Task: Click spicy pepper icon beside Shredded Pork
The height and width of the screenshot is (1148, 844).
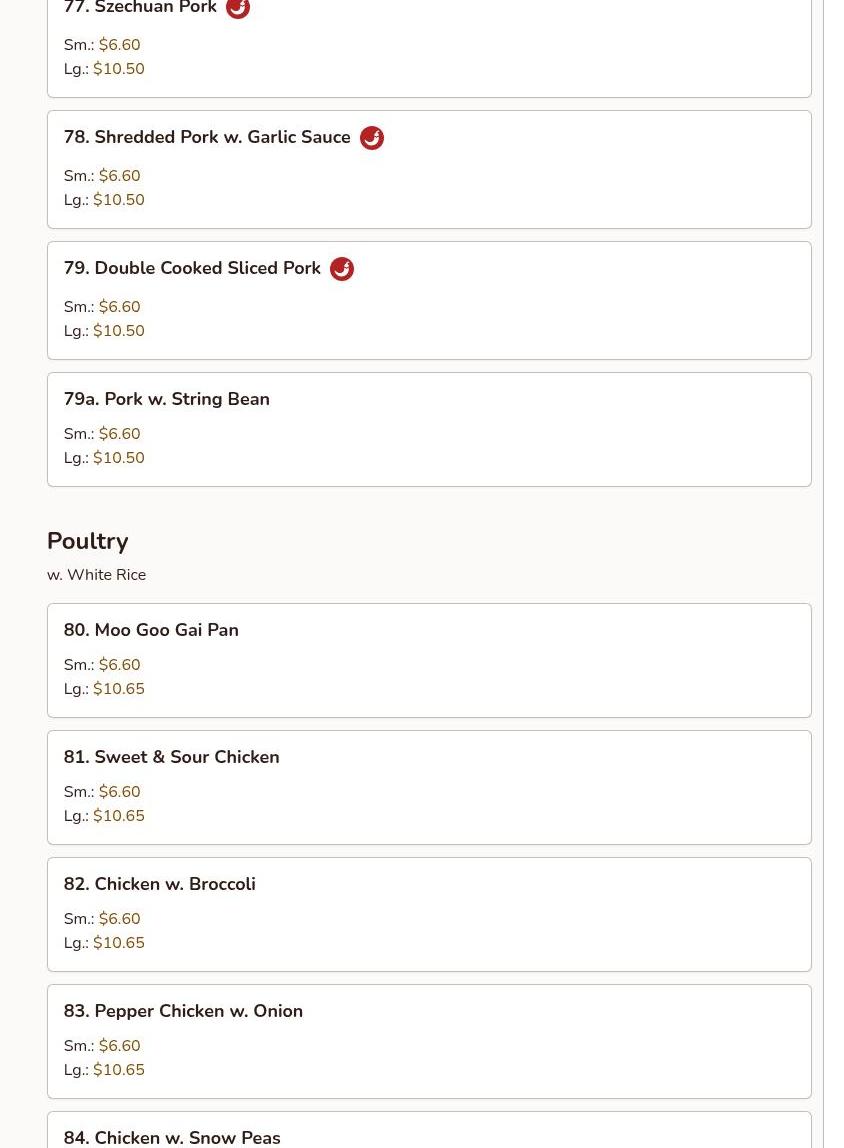Action: [x=372, y=138]
